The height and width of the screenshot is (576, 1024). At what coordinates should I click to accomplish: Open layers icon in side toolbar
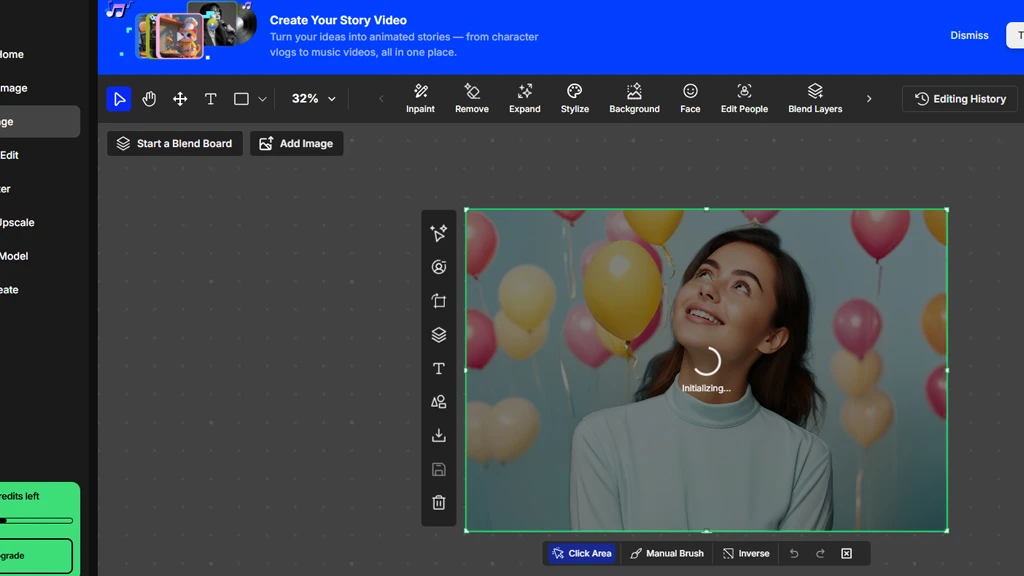pyautogui.click(x=438, y=335)
